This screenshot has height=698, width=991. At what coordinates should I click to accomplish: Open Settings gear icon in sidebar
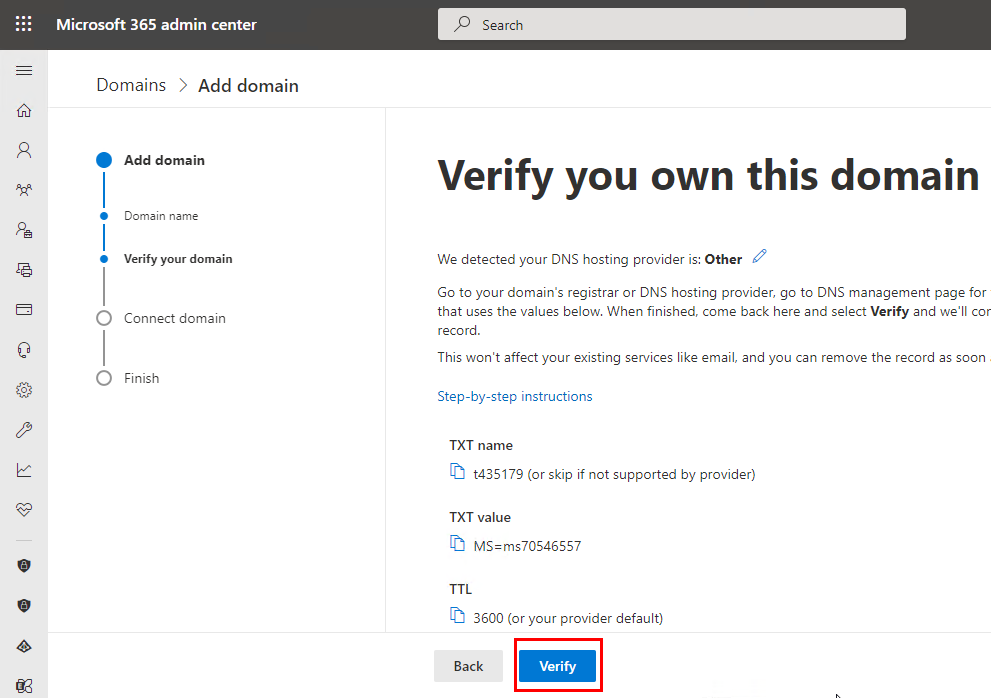point(24,390)
